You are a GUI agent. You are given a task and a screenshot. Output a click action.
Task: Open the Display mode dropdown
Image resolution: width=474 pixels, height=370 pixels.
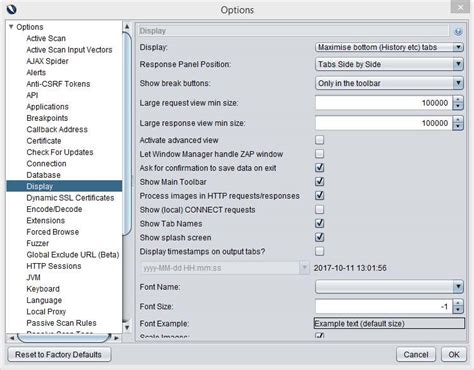389,47
